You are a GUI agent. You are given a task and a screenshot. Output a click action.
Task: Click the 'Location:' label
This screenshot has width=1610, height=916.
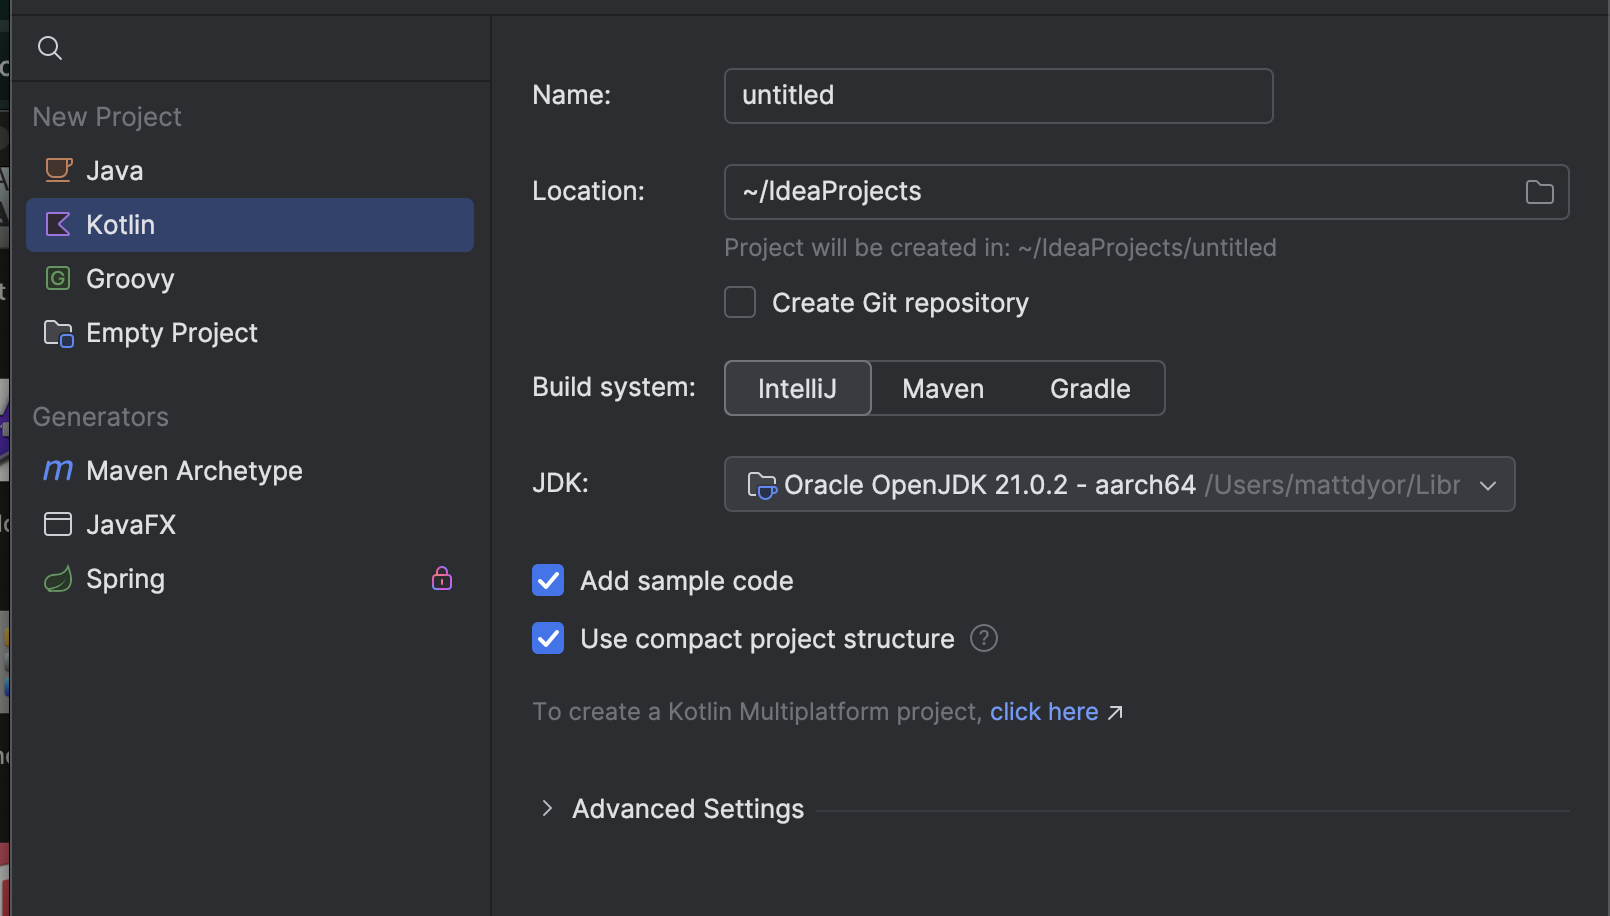588,191
